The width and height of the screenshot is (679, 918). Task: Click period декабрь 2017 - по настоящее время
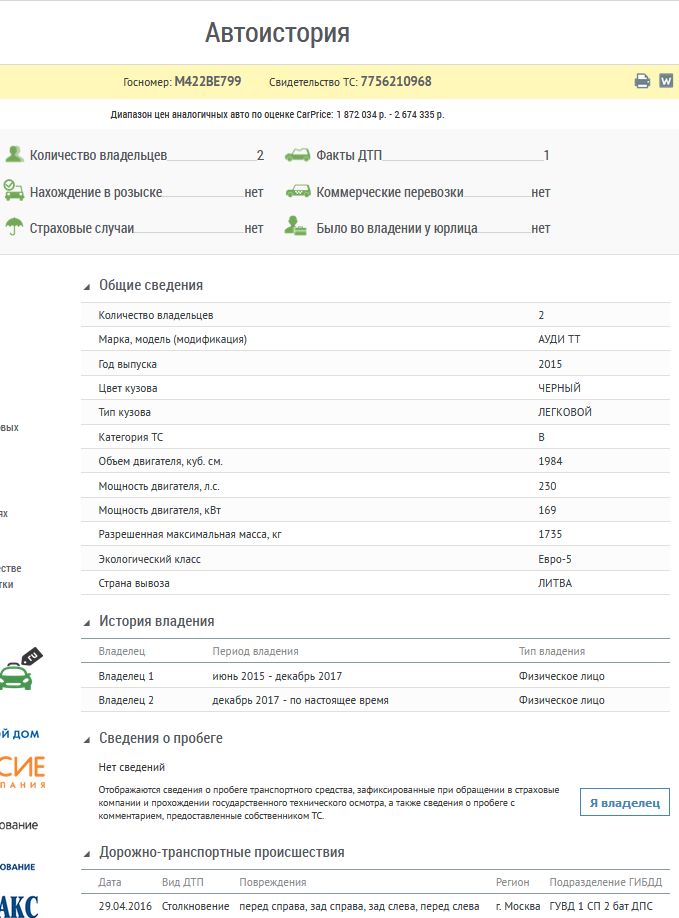tap(300, 700)
